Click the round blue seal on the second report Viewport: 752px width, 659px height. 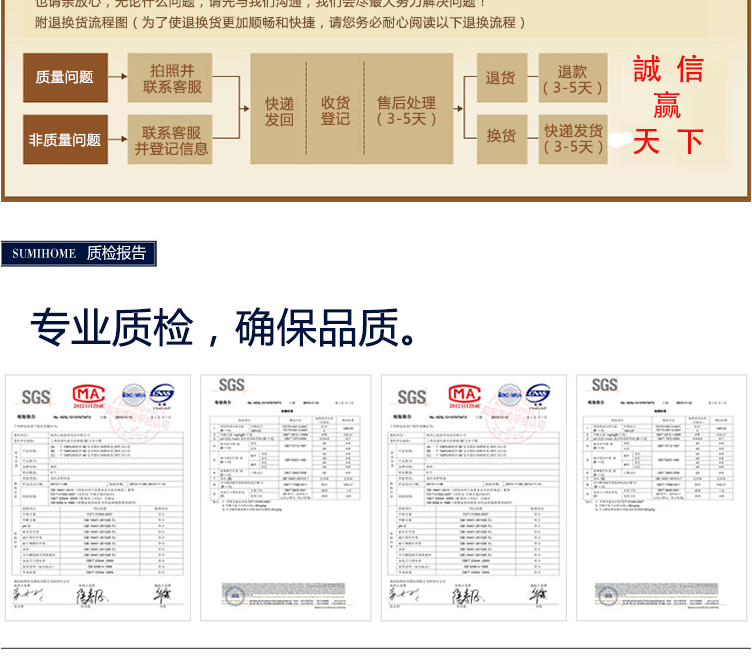tap(235, 596)
